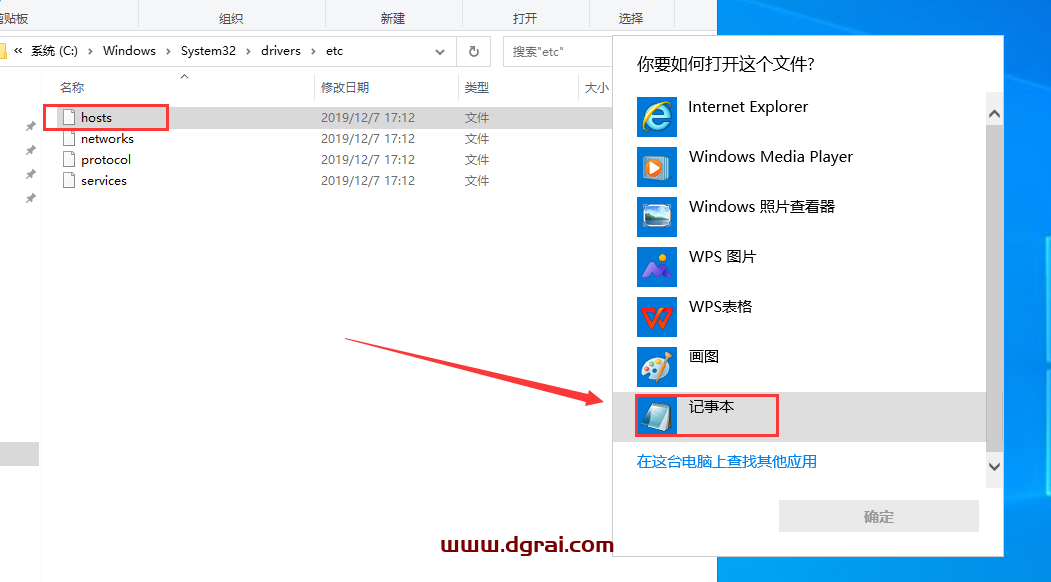
Task: Click the 确定 button
Action: click(x=879, y=516)
